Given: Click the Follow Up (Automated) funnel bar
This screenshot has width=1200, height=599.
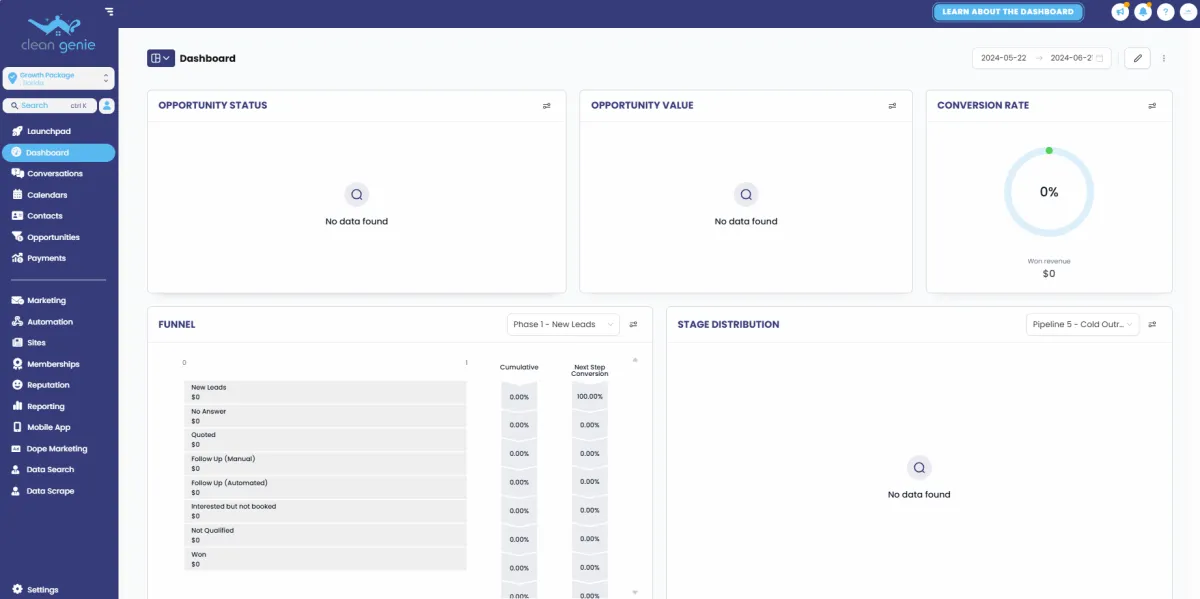Looking at the screenshot, I should point(325,487).
